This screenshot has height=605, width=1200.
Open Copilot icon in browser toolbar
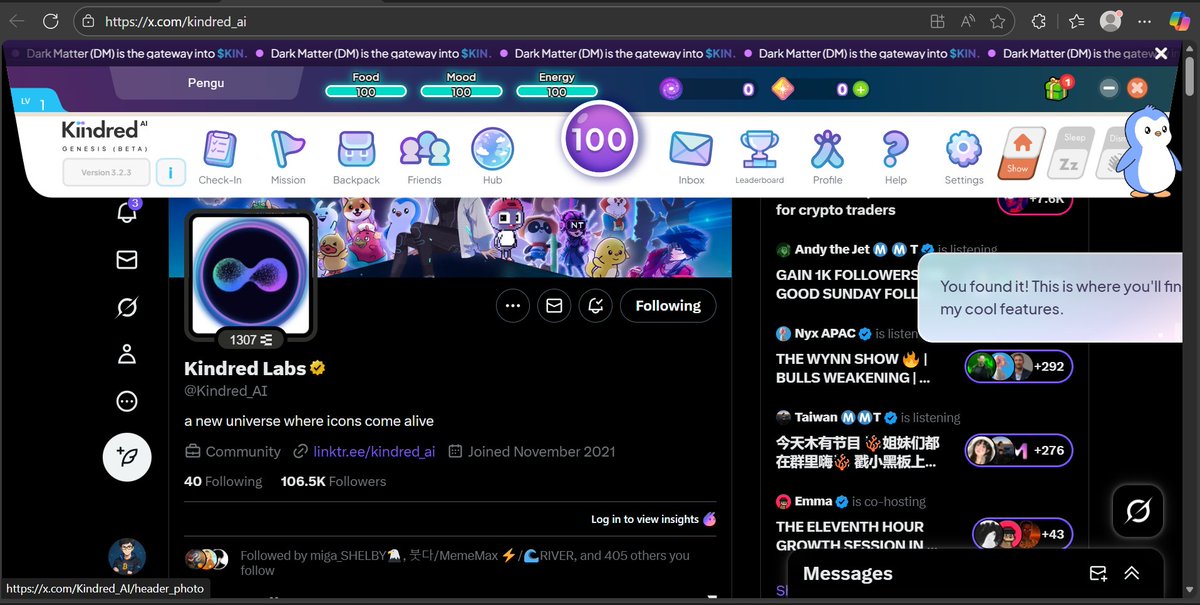coord(1181,21)
